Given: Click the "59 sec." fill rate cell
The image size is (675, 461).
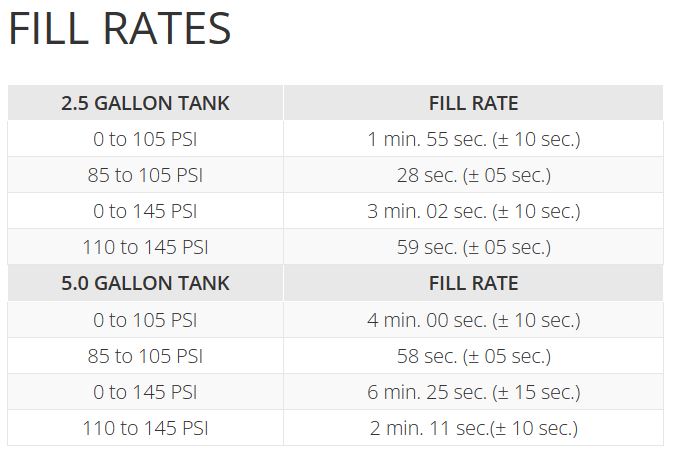Looking at the screenshot, I should [473, 247].
